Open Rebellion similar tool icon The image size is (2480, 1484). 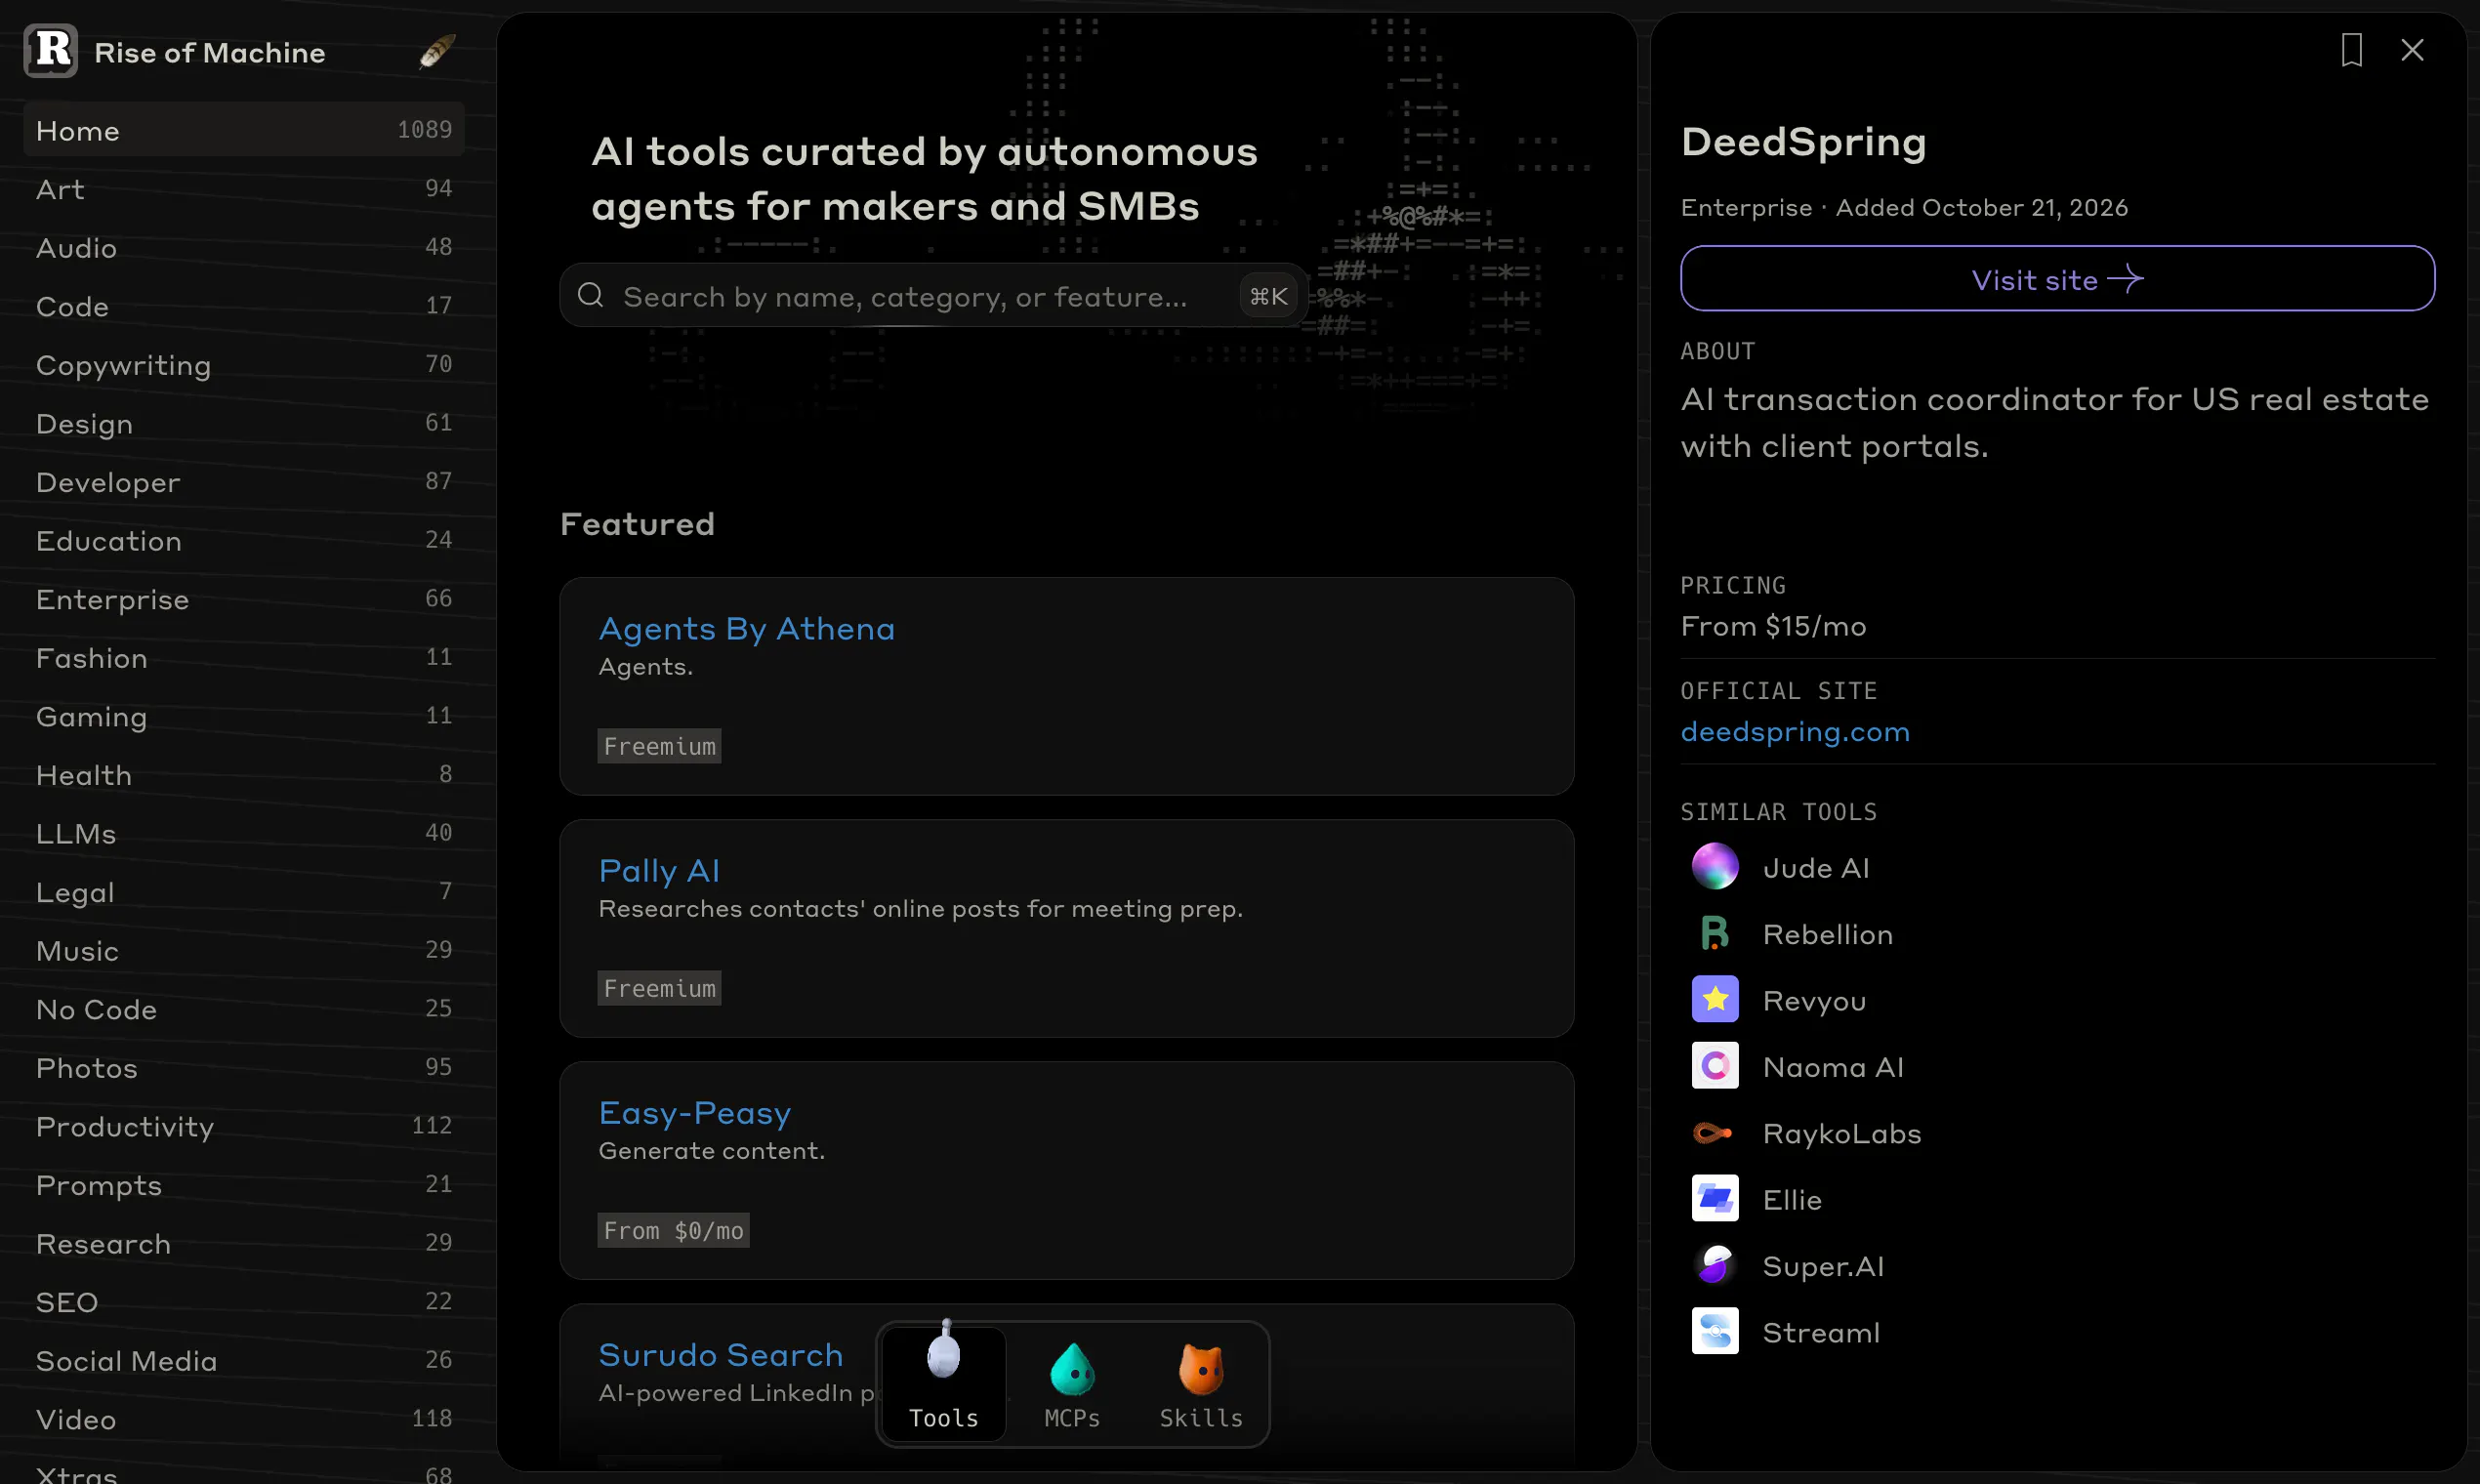(x=1715, y=933)
